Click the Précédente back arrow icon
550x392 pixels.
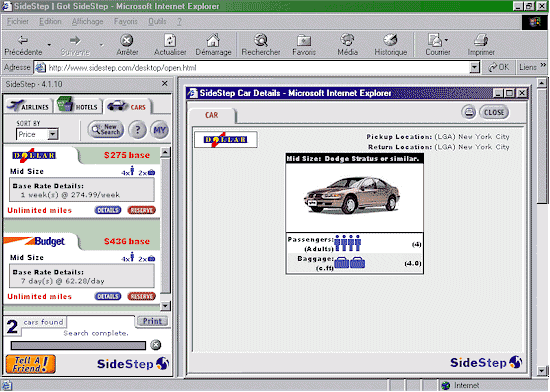23,40
